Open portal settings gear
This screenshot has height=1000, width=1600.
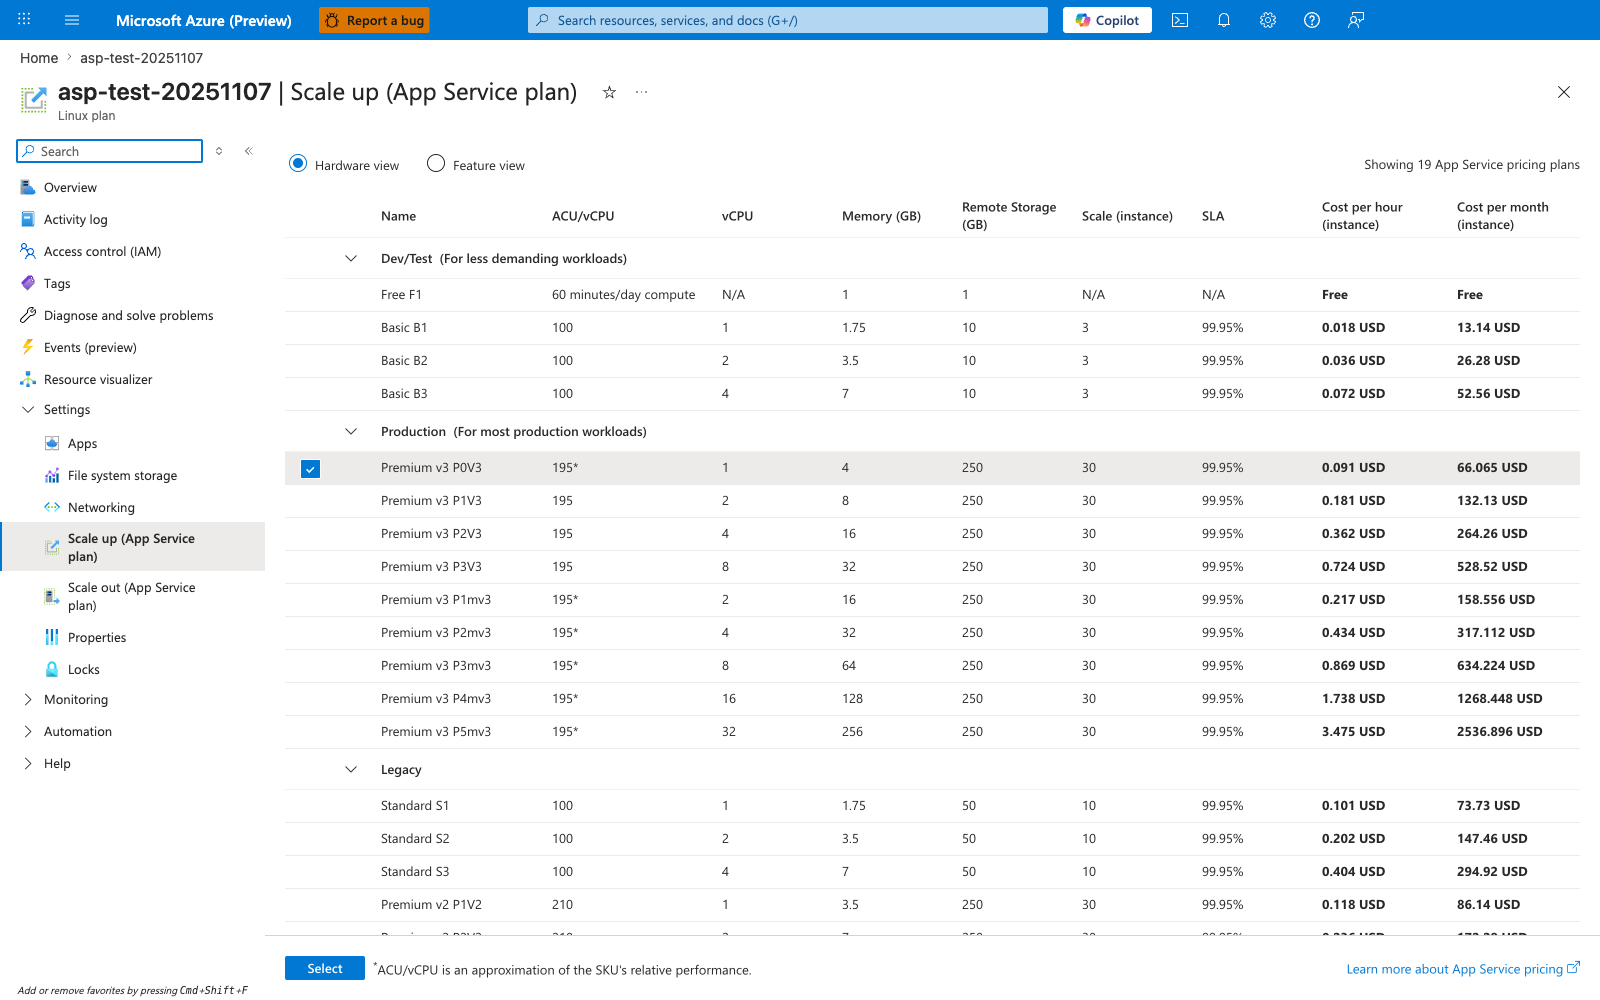(1268, 20)
